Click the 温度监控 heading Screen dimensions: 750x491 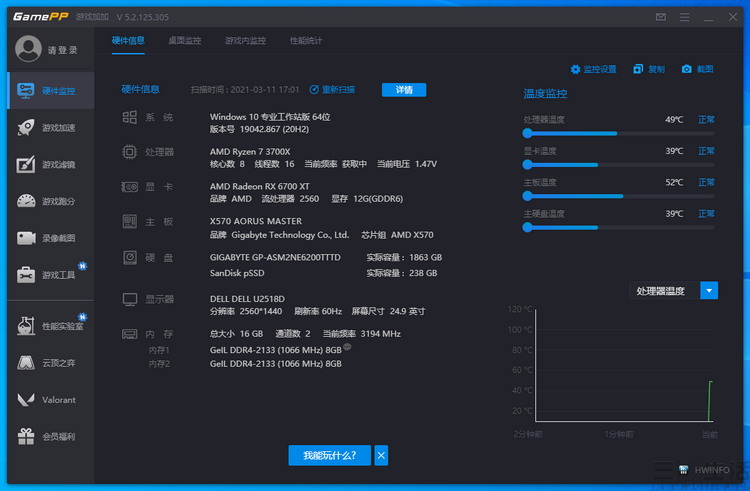pos(545,94)
